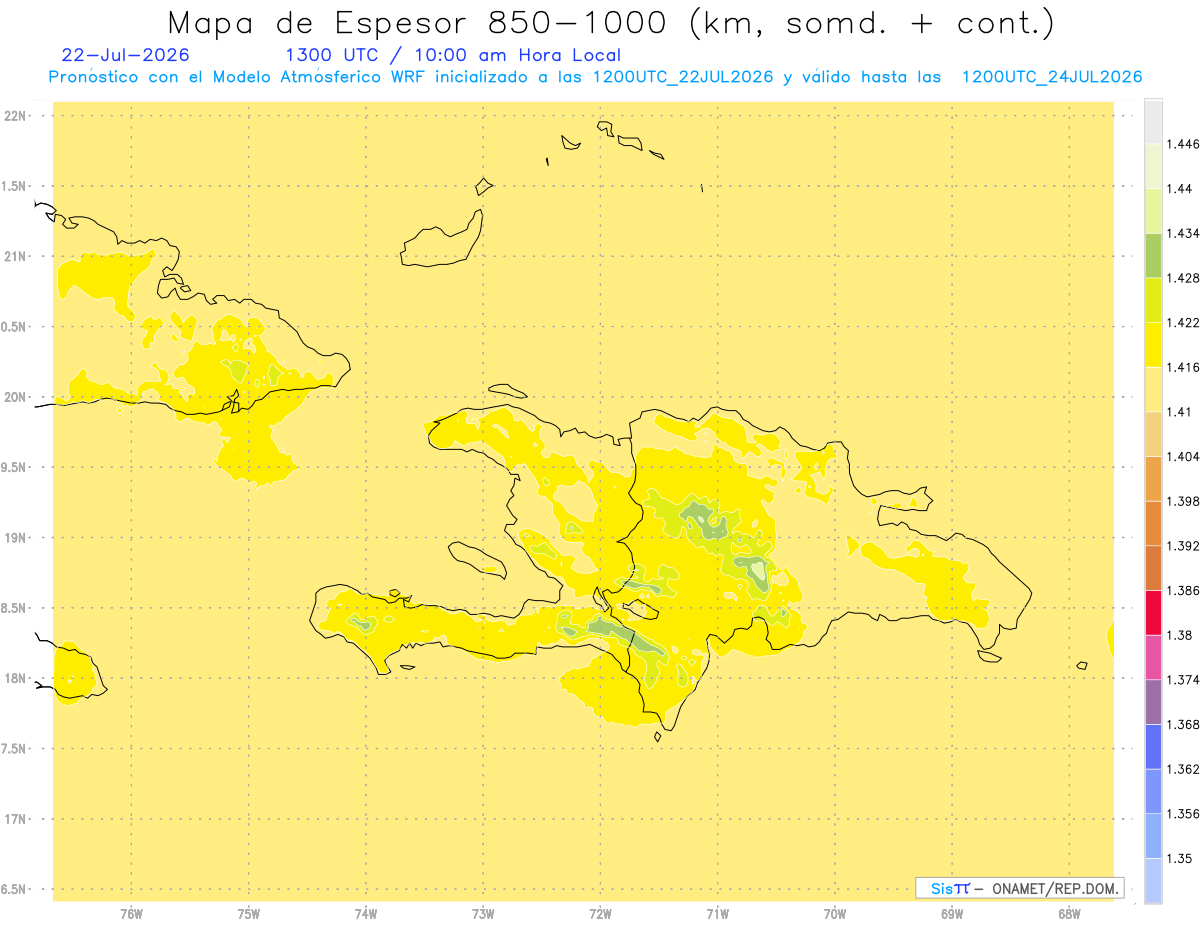Click the 71W longitude axis label

click(717, 913)
